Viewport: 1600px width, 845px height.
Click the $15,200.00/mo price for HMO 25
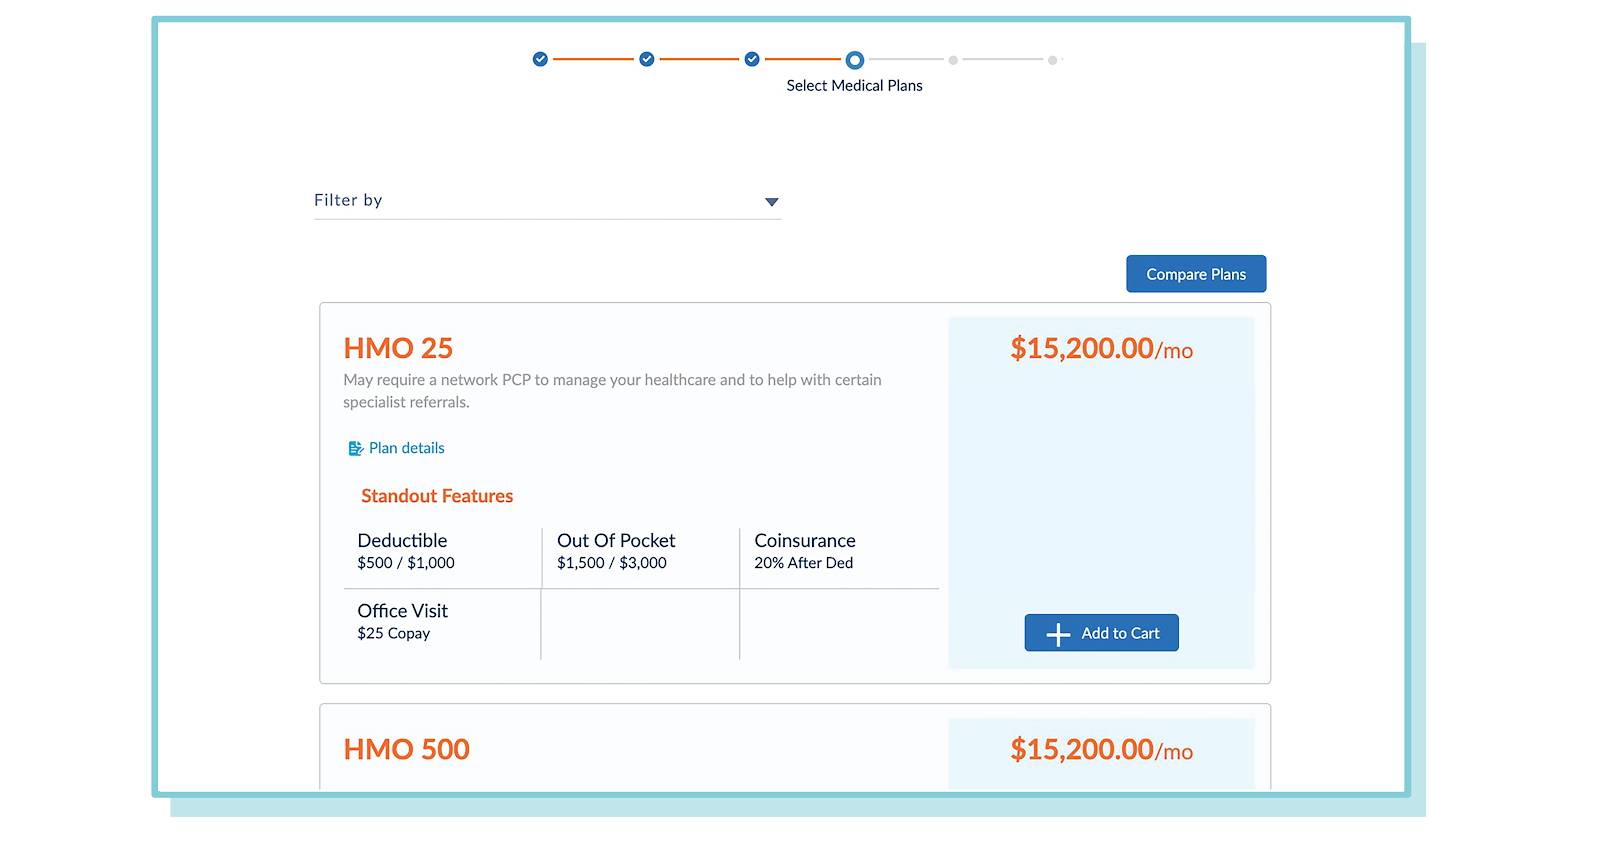tap(1100, 349)
